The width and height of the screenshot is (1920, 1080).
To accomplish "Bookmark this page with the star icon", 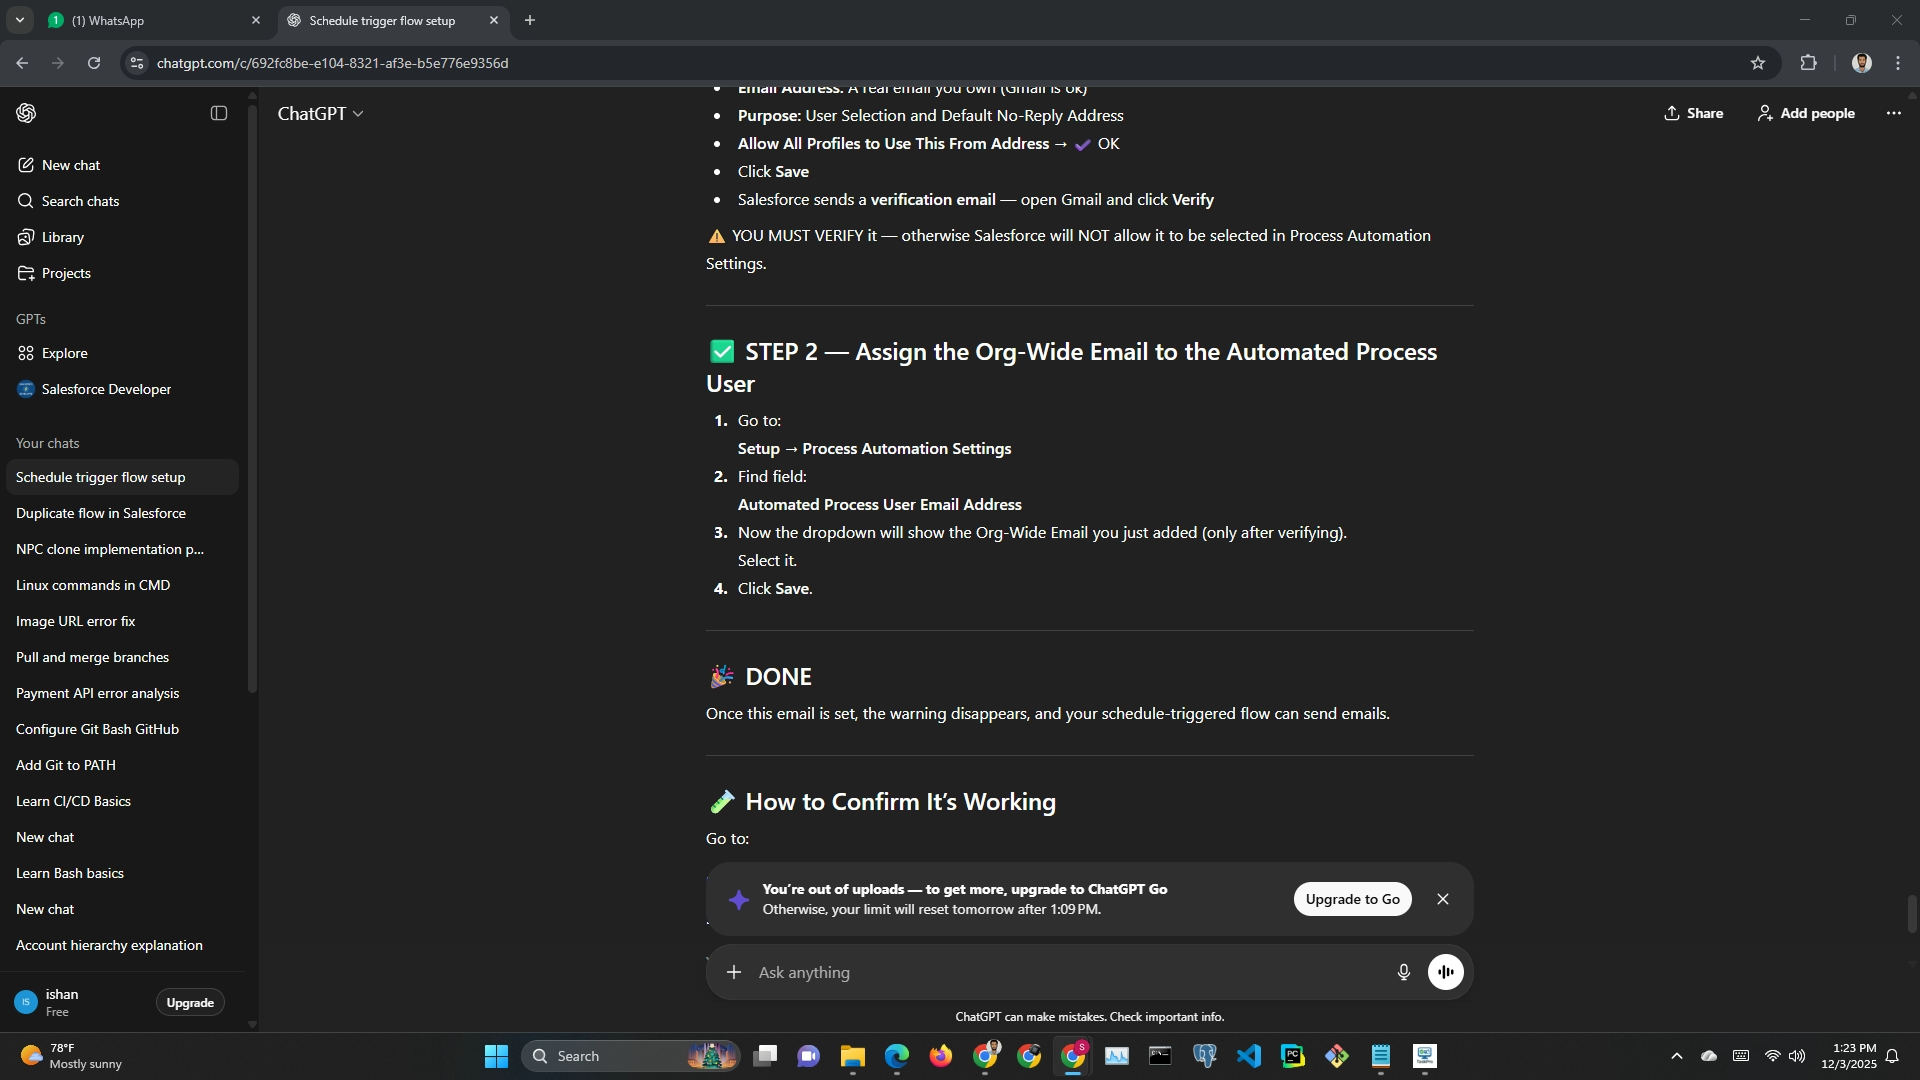I will point(1757,63).
